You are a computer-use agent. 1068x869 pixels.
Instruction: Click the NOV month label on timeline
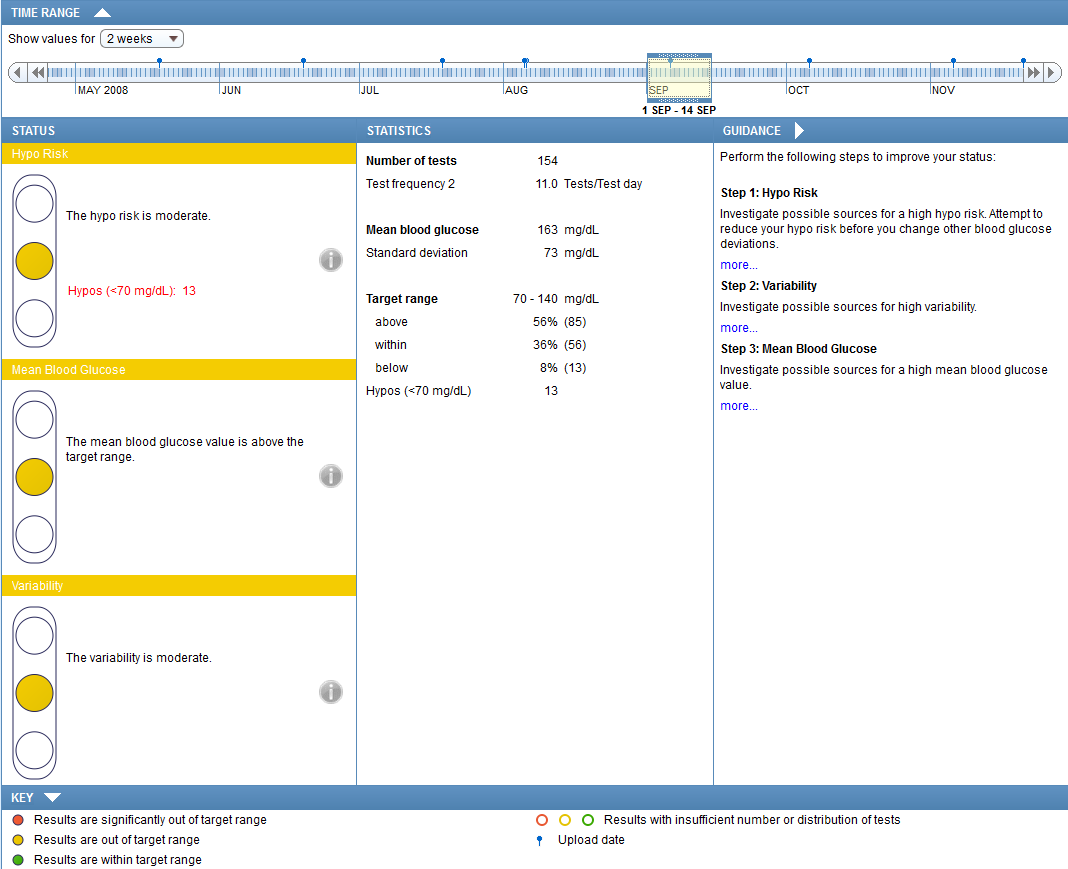[943, 90]
